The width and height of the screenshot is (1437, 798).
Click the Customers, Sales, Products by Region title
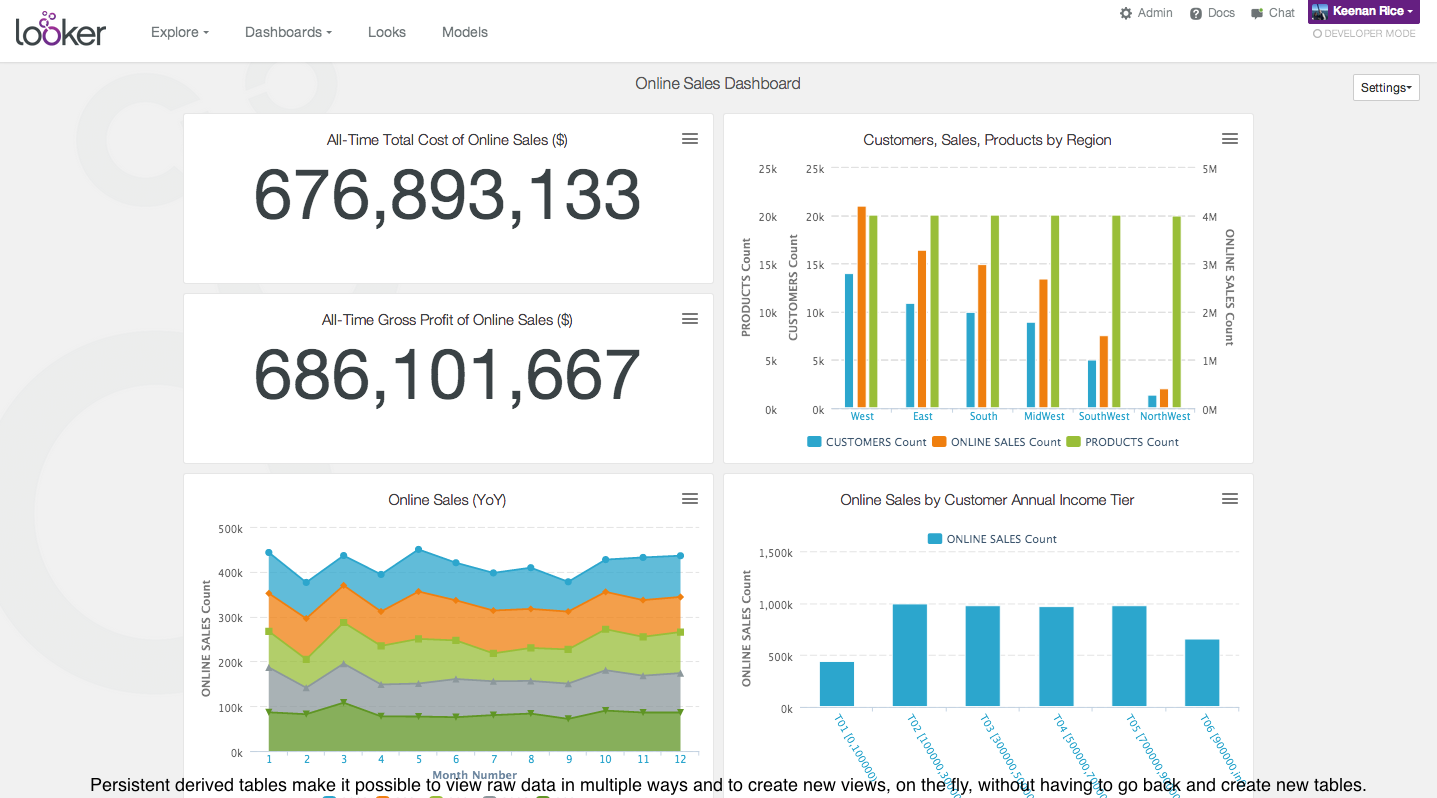[988, 140]
